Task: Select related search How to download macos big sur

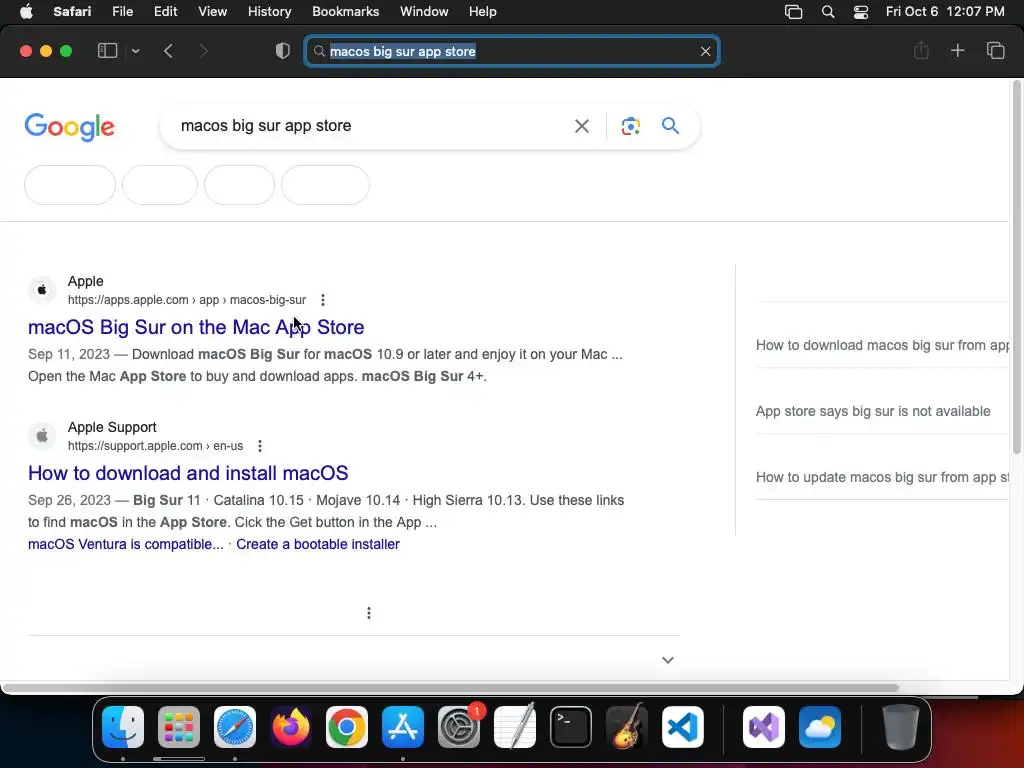Action: pos(882,345)
